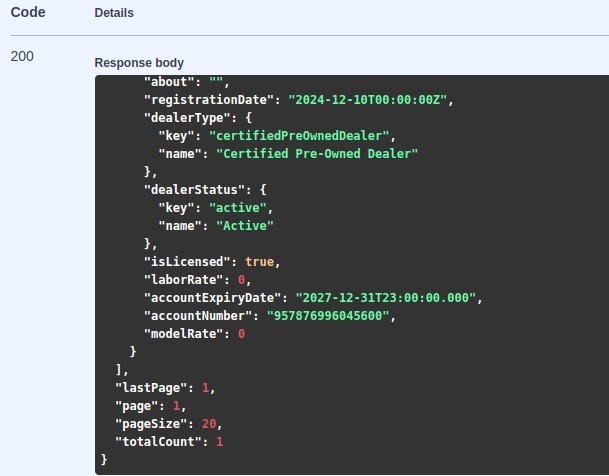Select the certifiedPreOwnedDealer key value

299,136
